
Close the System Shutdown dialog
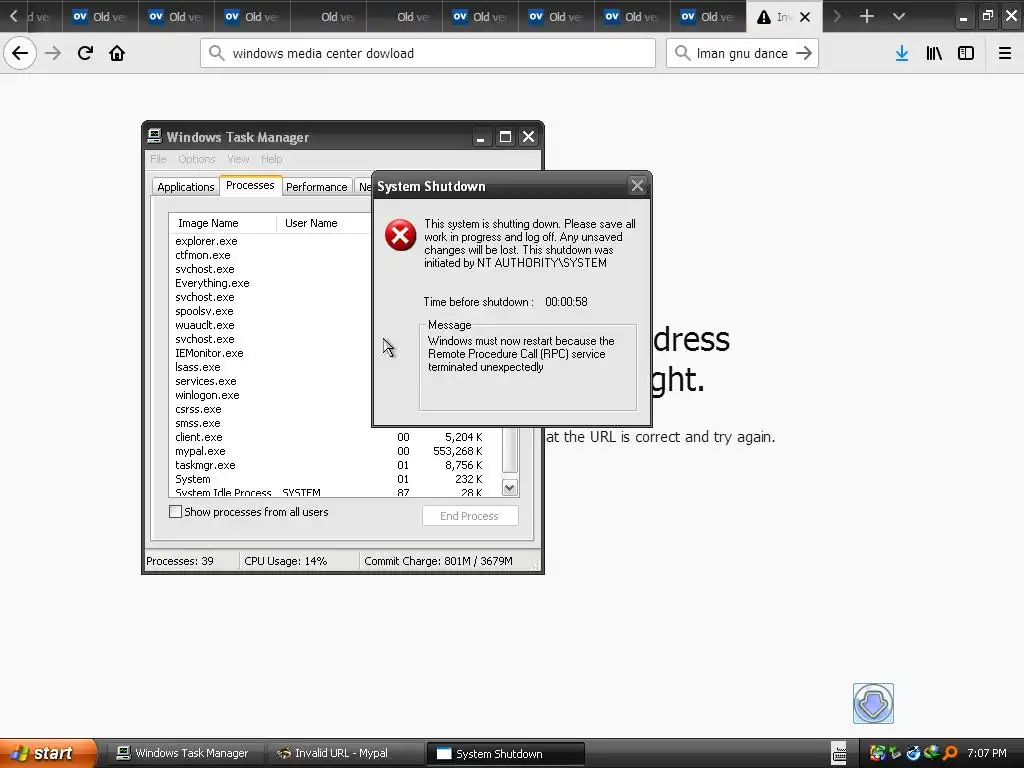[637, 186]
